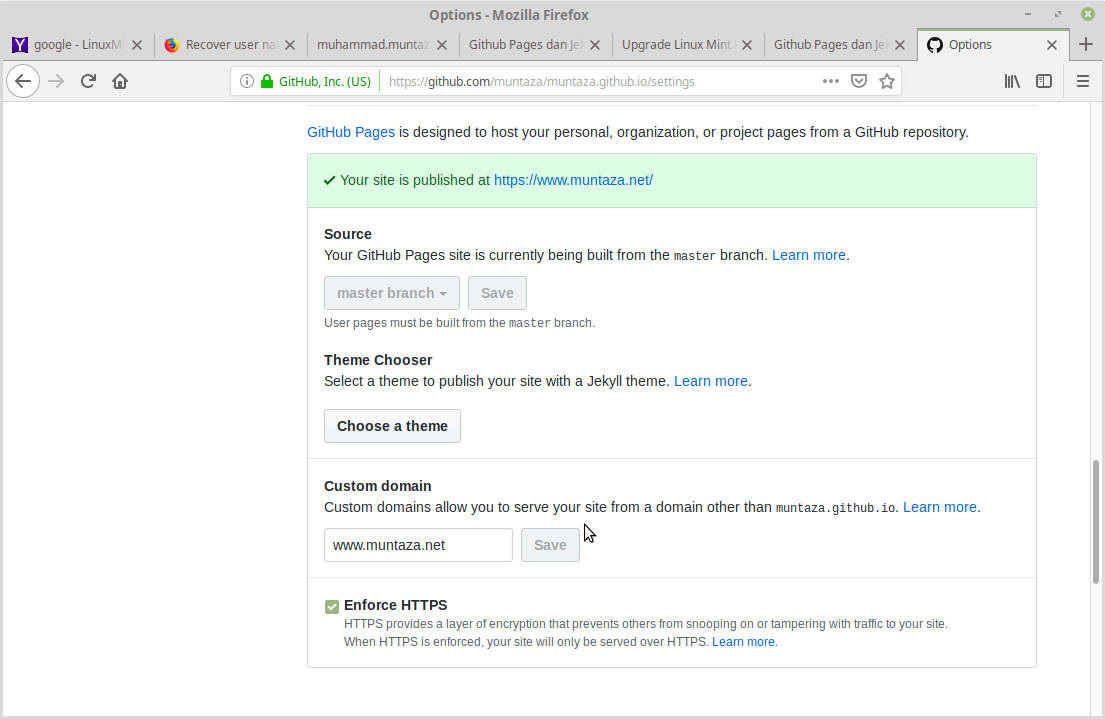The width and height of the screenshot is (1105, 719).
Task: Open page actions three-dot menu
Action: click(830, 82)
